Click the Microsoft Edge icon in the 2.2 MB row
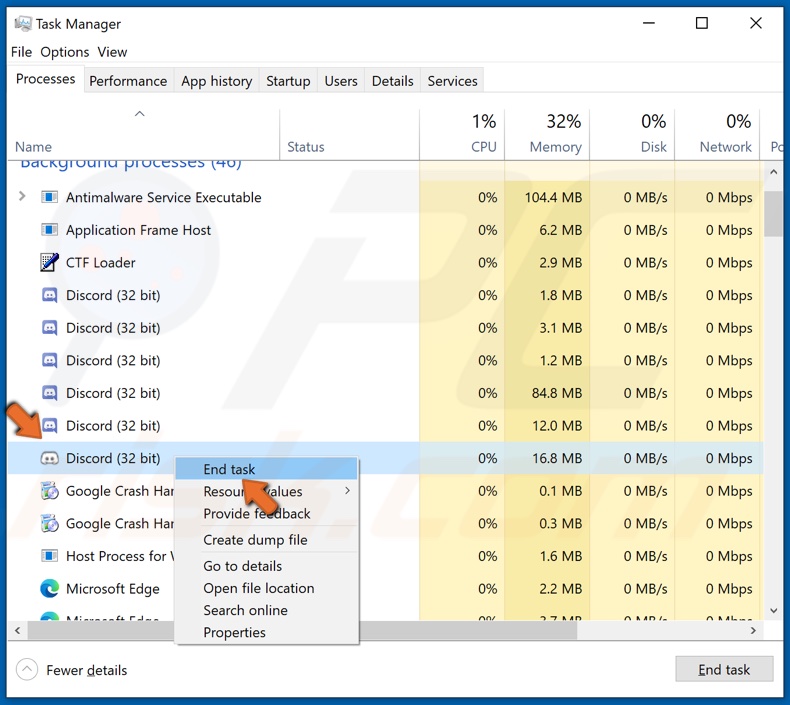 pos(49,589)
